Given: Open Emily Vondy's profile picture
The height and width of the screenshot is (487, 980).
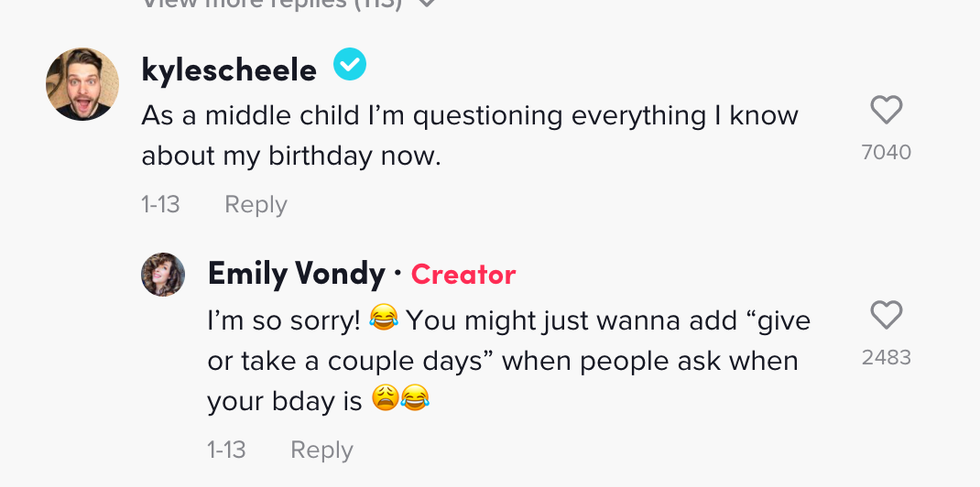Looking at the screenshot, I should pyautogui.click(x=163, y=275).
